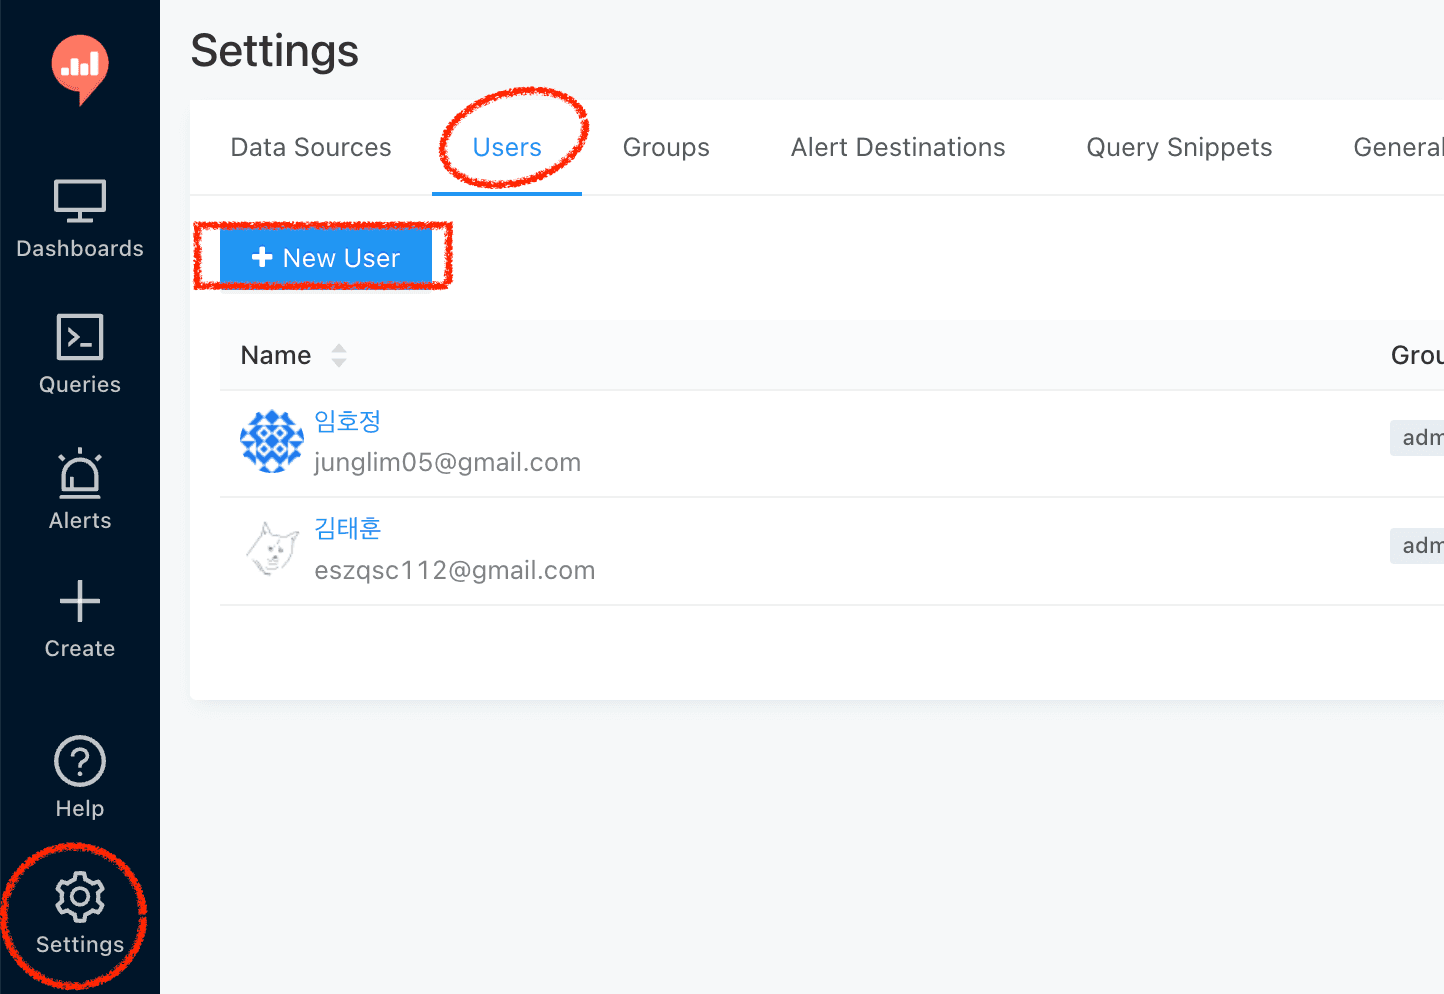
Task: Switch to the Data Sources tab
Action: coord(310,147)
